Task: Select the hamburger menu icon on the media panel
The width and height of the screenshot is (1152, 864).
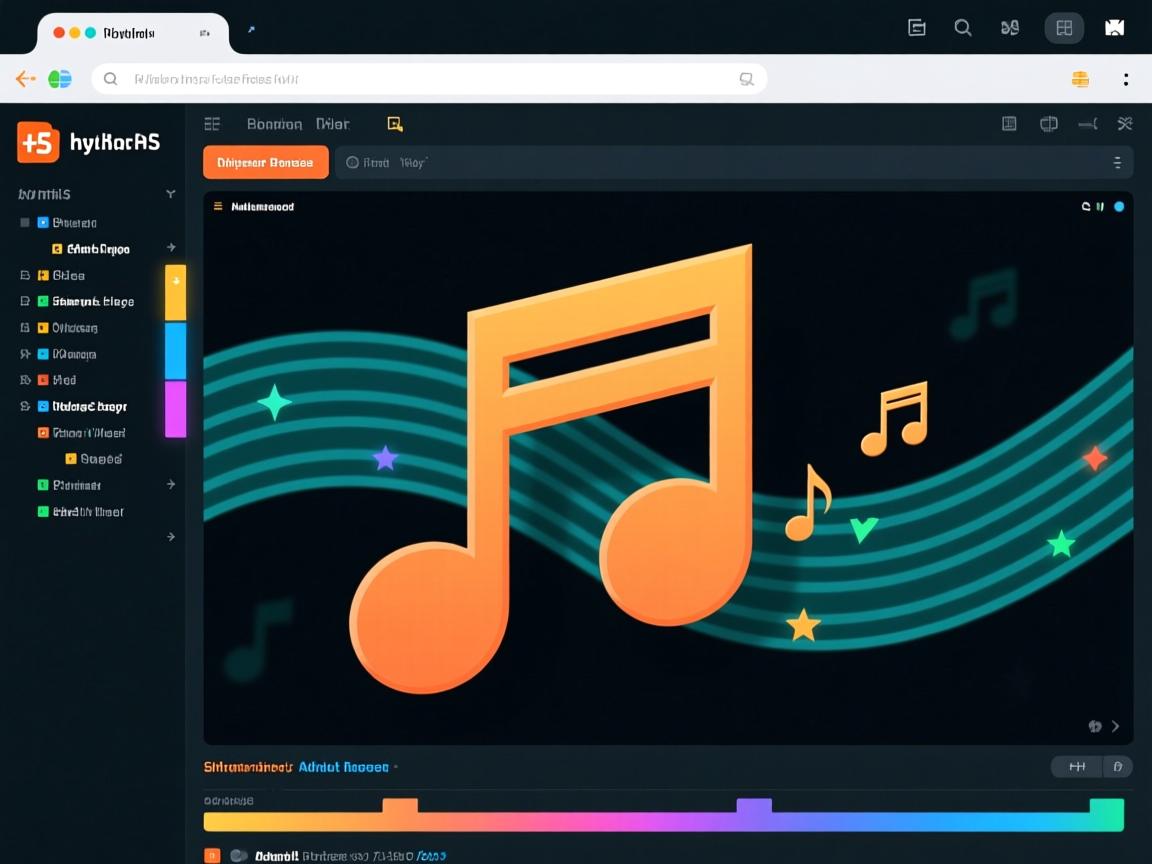Action: (x=218, y=206)
